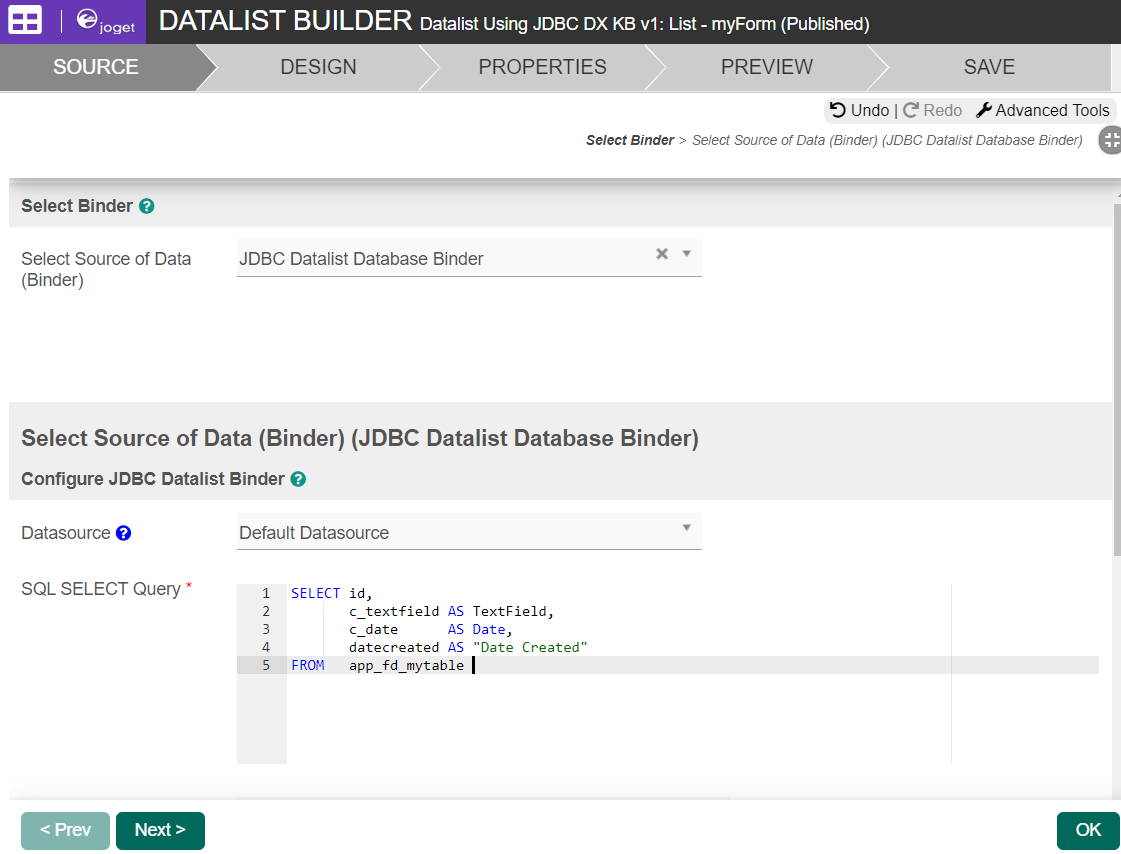Click the Joget logo
The width and height of the screenshot is (1121, 854).
pyautogui.click(x=105, y=21)
